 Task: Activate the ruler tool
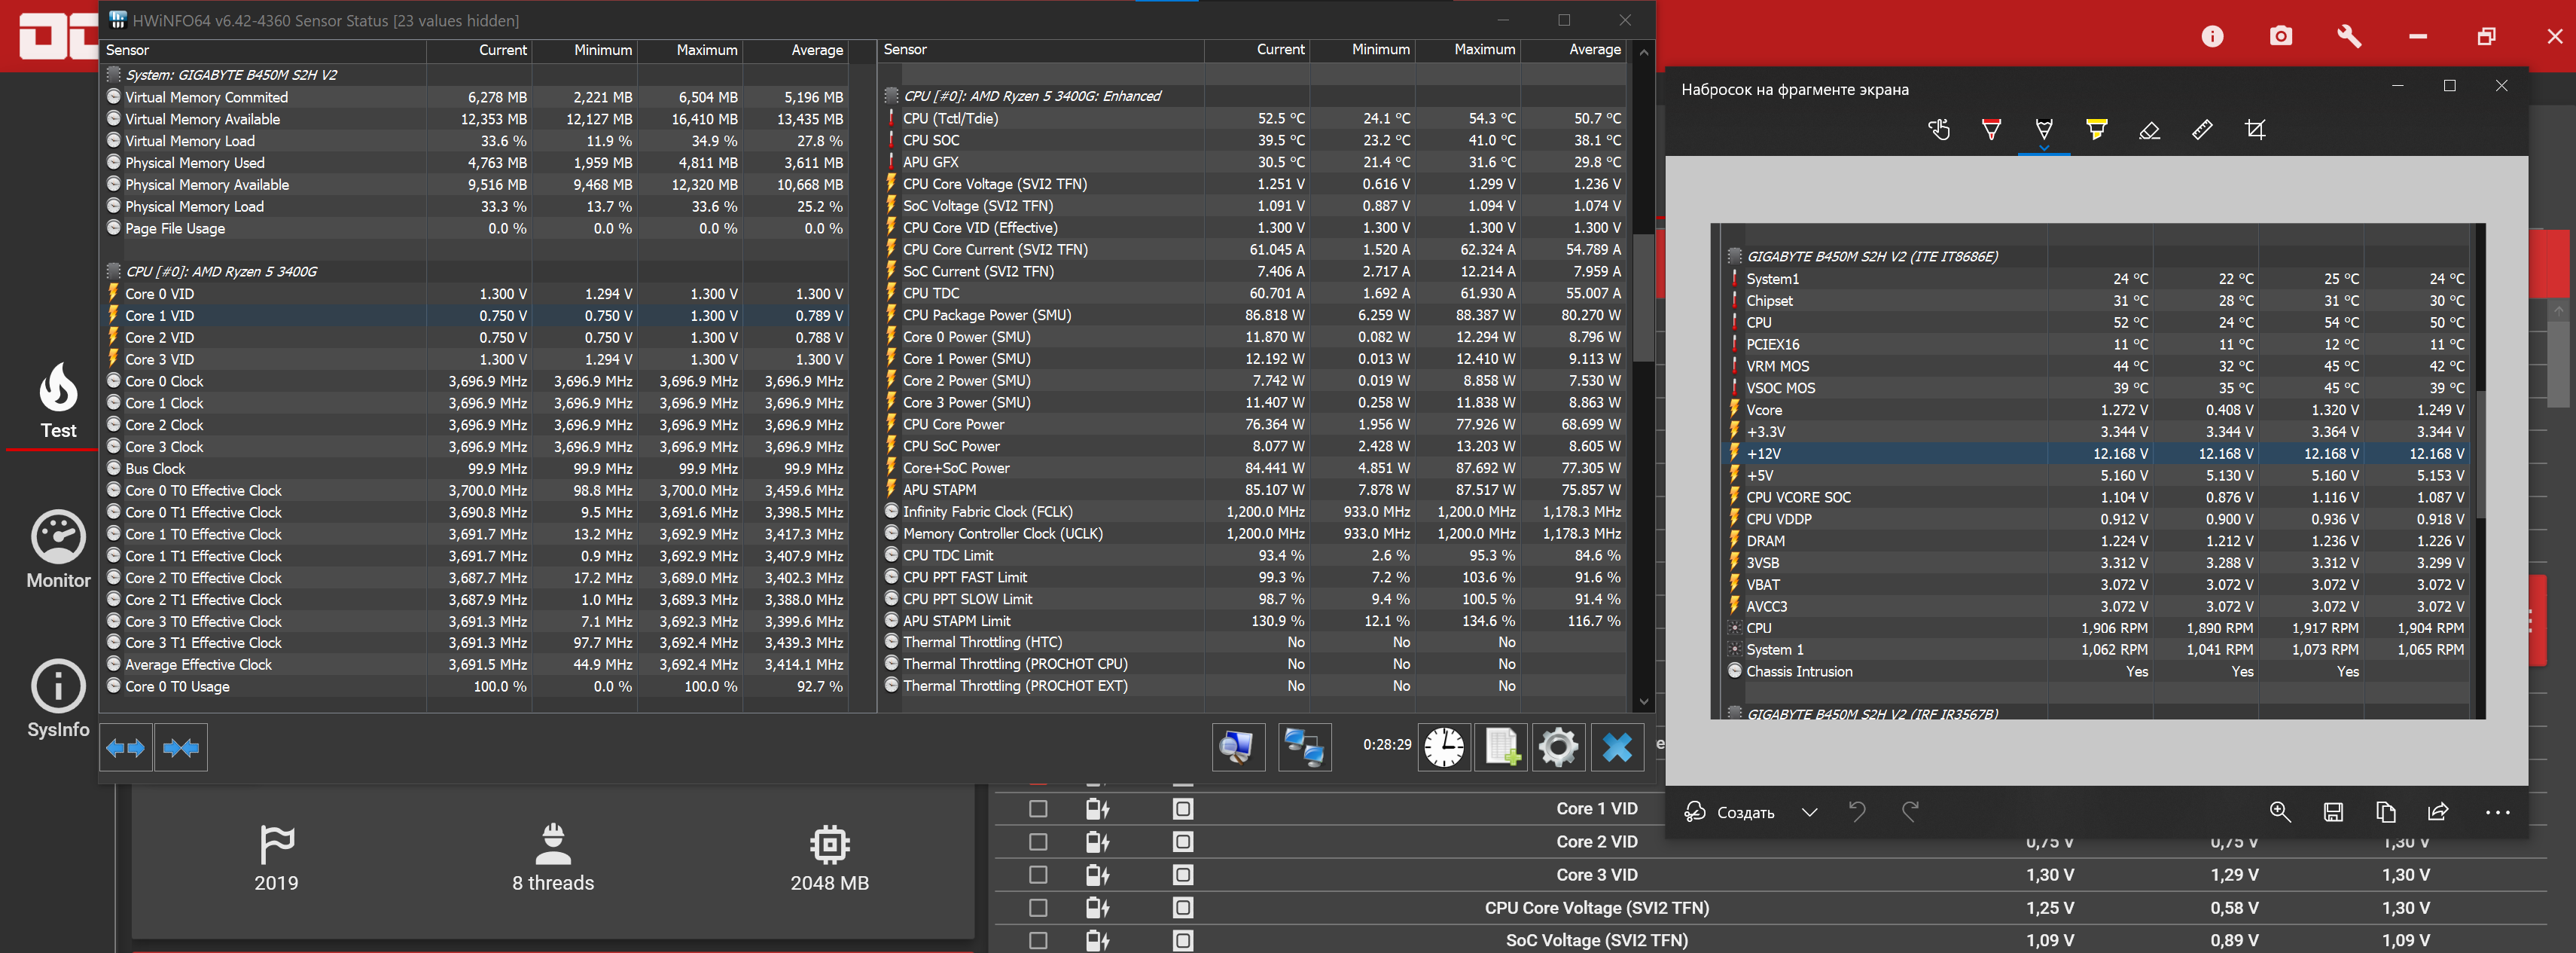coord(2202,130)
